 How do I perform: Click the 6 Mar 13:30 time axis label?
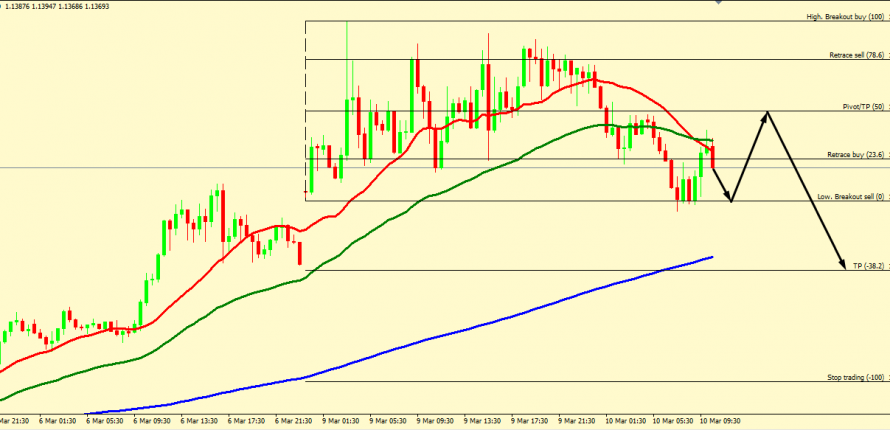(x=197, y=421)
